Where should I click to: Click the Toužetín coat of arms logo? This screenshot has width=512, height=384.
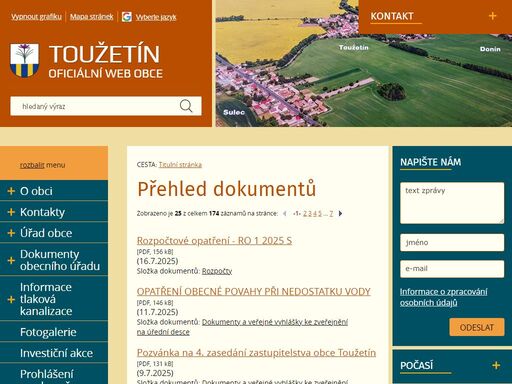24,60
